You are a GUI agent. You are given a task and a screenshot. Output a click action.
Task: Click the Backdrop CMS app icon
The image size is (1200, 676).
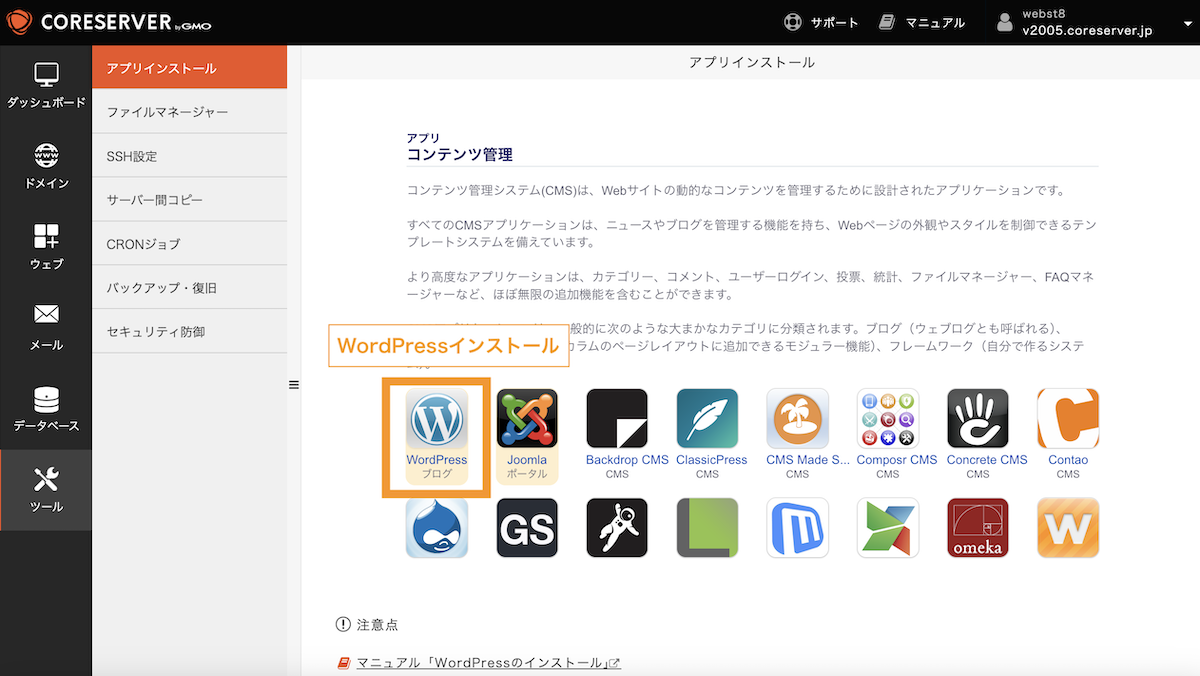coord(617,419)
